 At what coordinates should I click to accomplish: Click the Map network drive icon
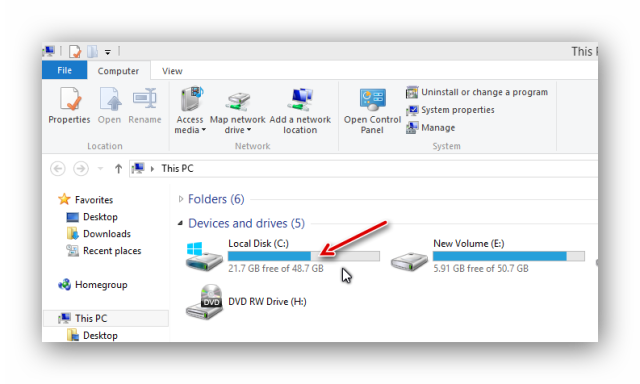[238, 102]
